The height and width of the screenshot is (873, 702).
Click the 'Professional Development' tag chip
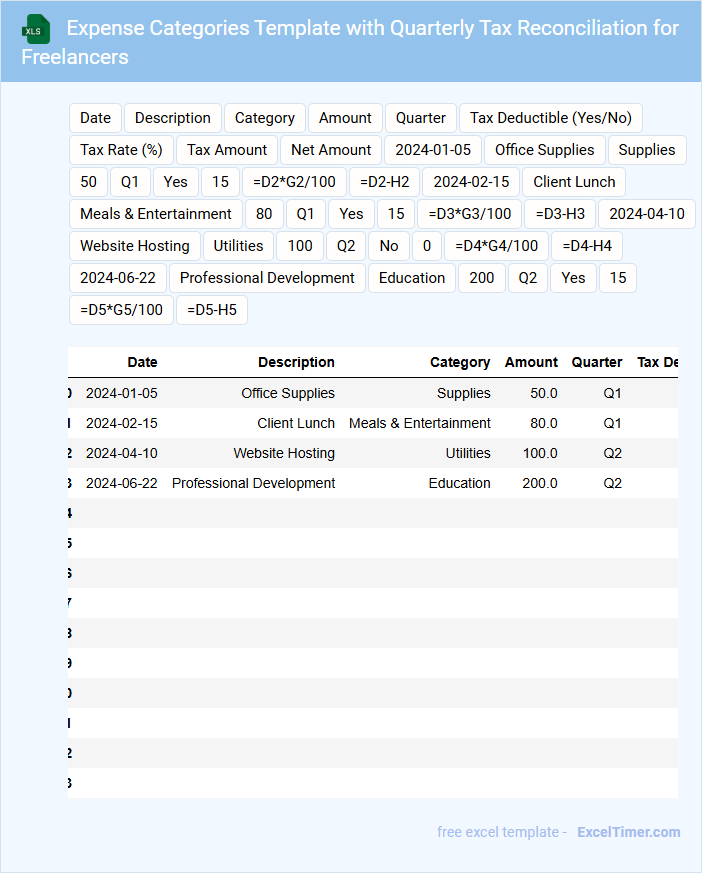tap(267, 278)
